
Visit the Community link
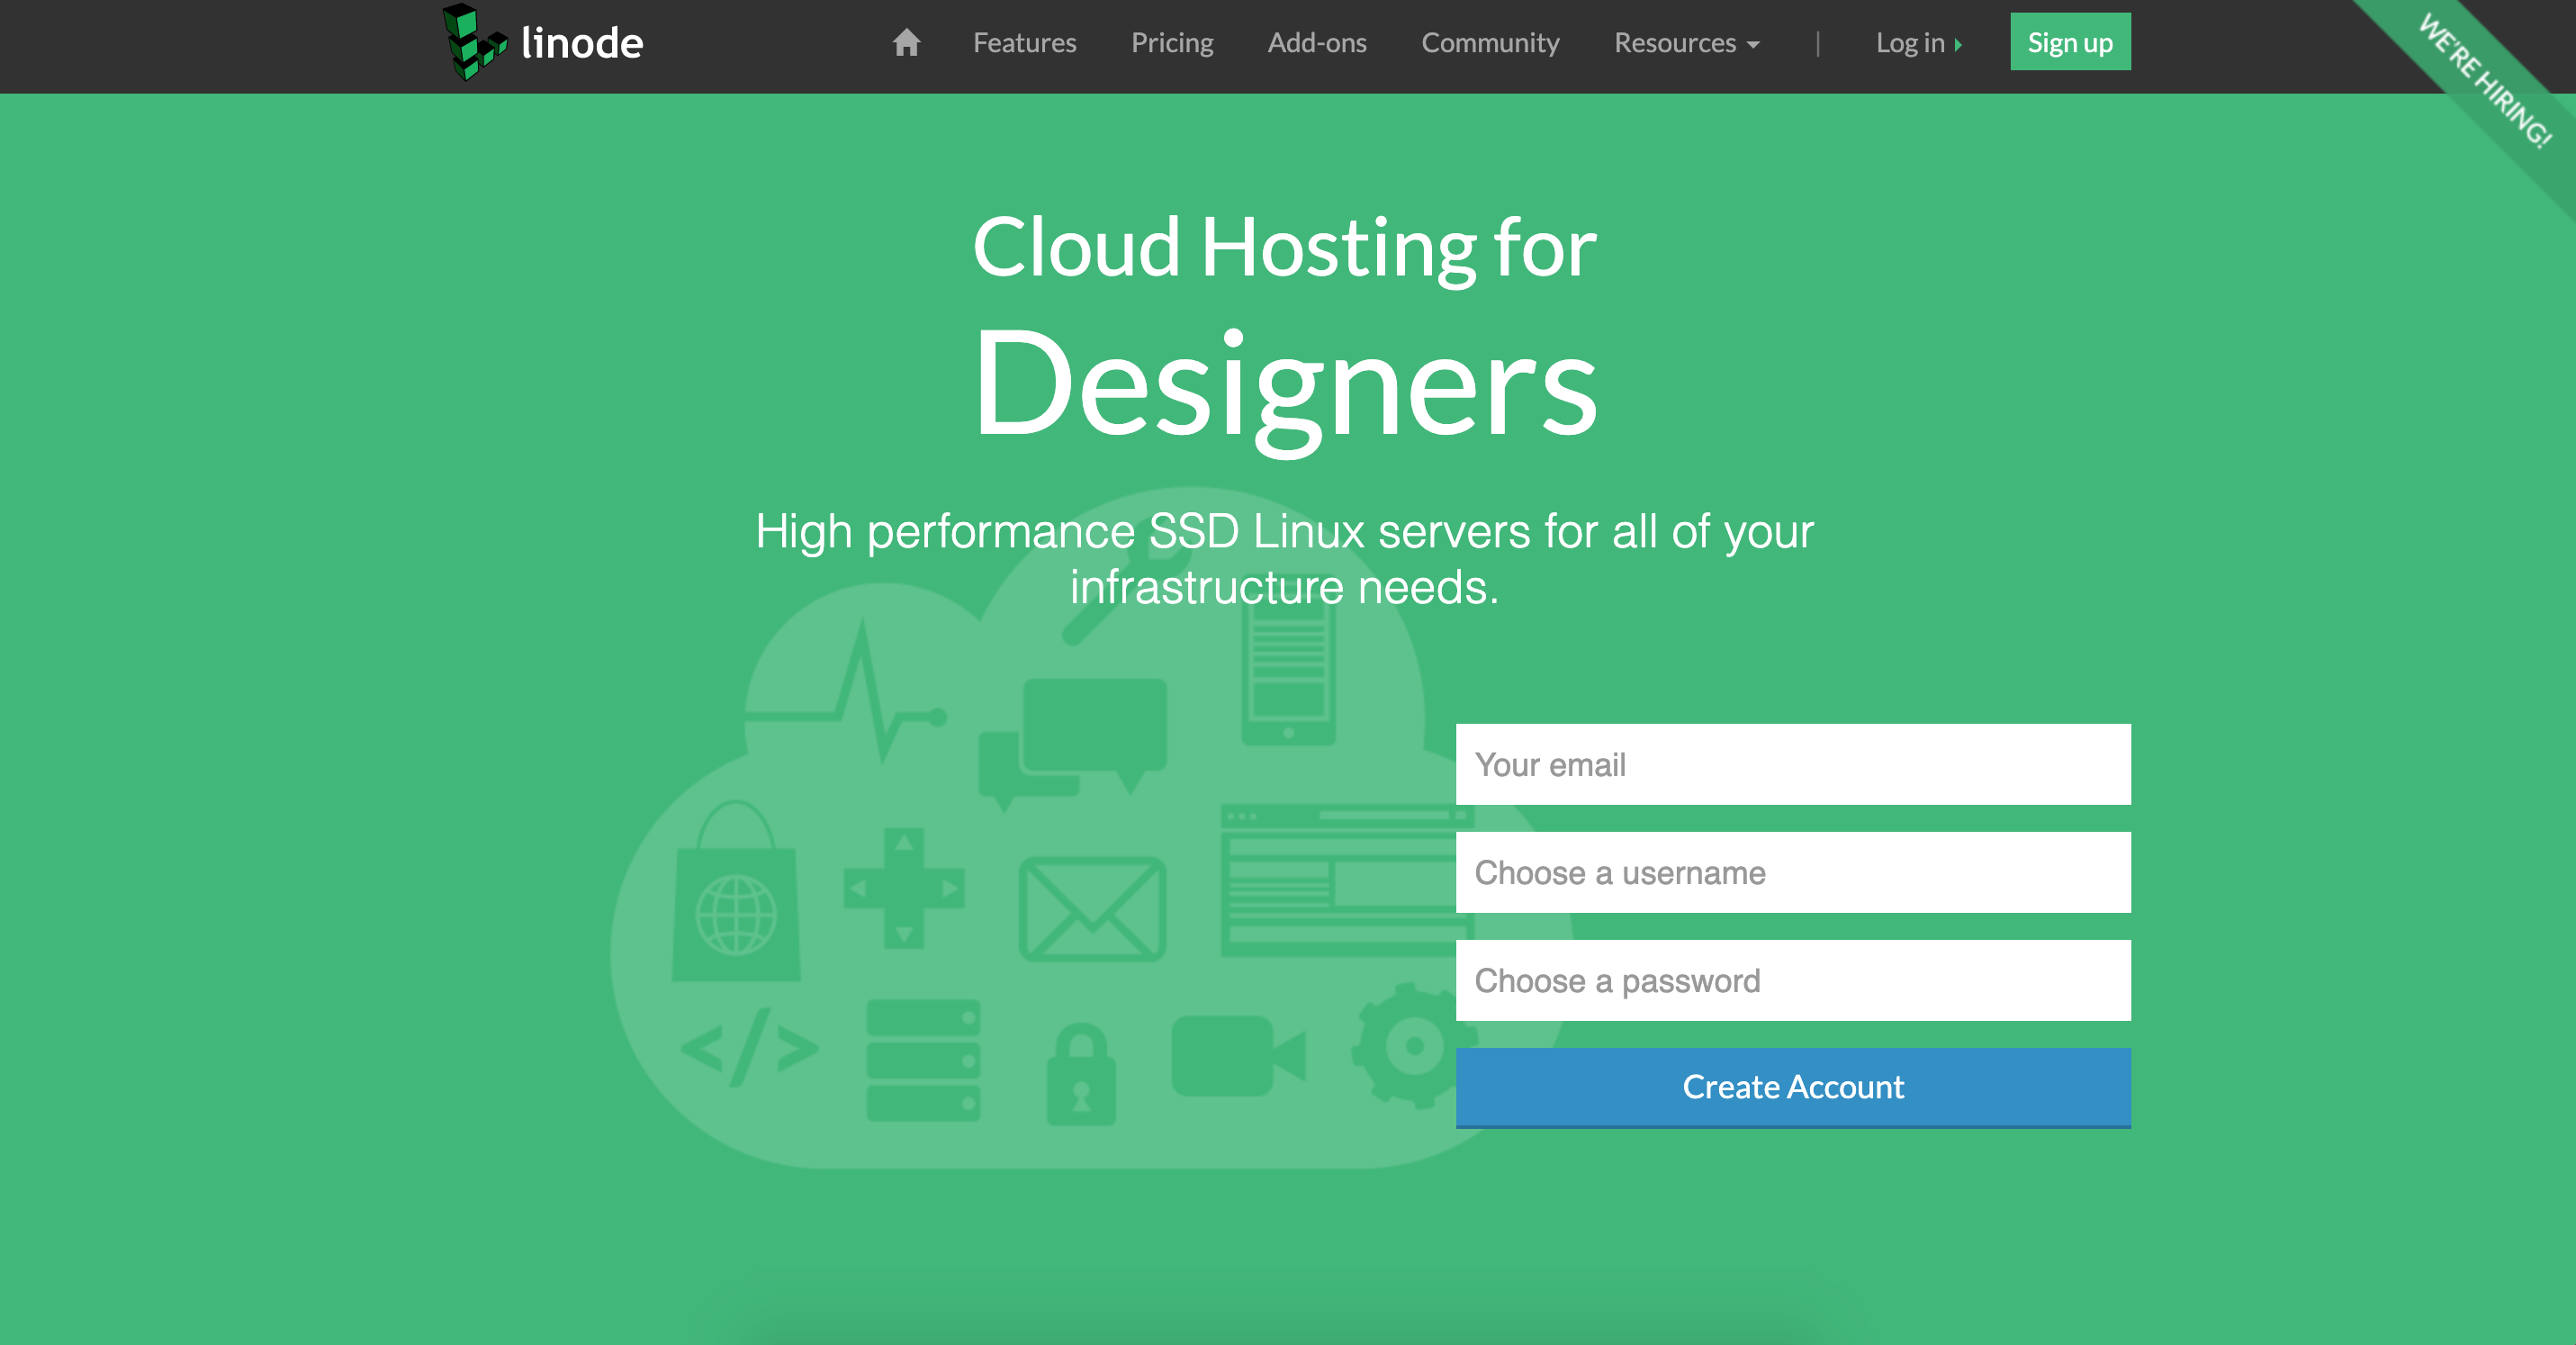pyautogui.click(x=1489, y=43)
